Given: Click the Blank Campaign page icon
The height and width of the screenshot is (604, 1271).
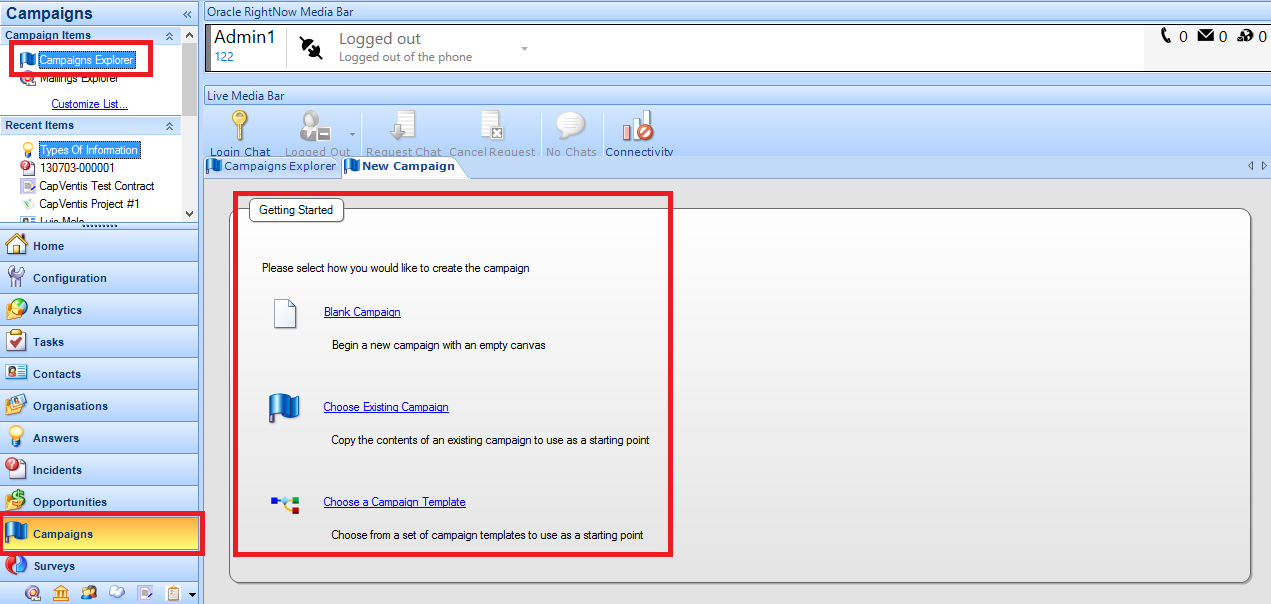Looking at the screenshot, I should point(285,313).
